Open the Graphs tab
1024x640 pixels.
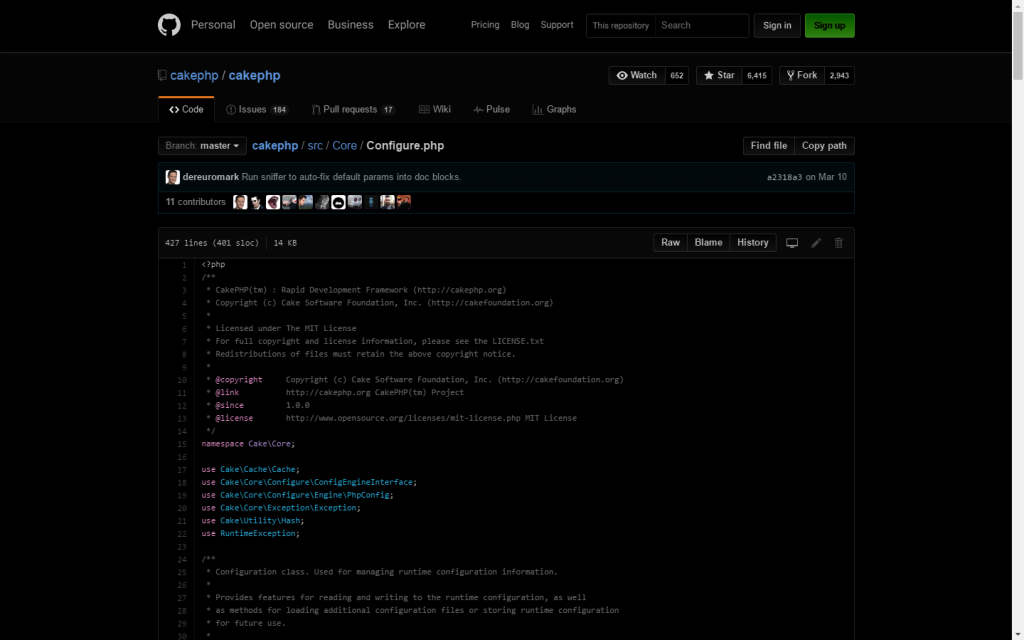click(554, 110)
